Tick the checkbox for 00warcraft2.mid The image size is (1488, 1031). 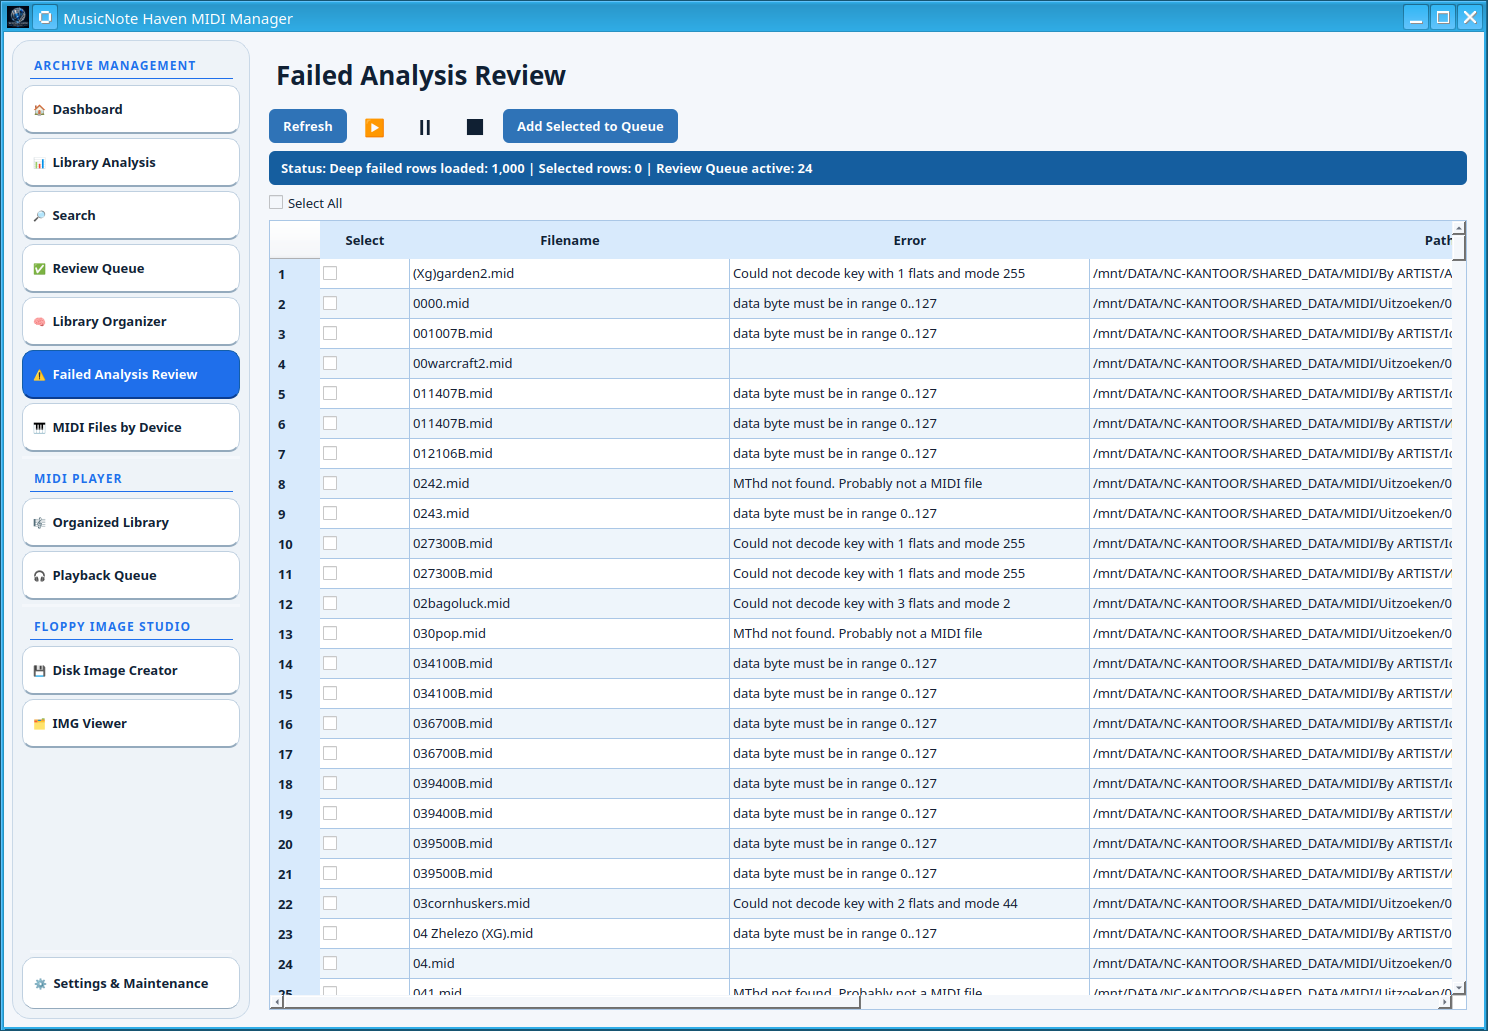pos(330,363)
